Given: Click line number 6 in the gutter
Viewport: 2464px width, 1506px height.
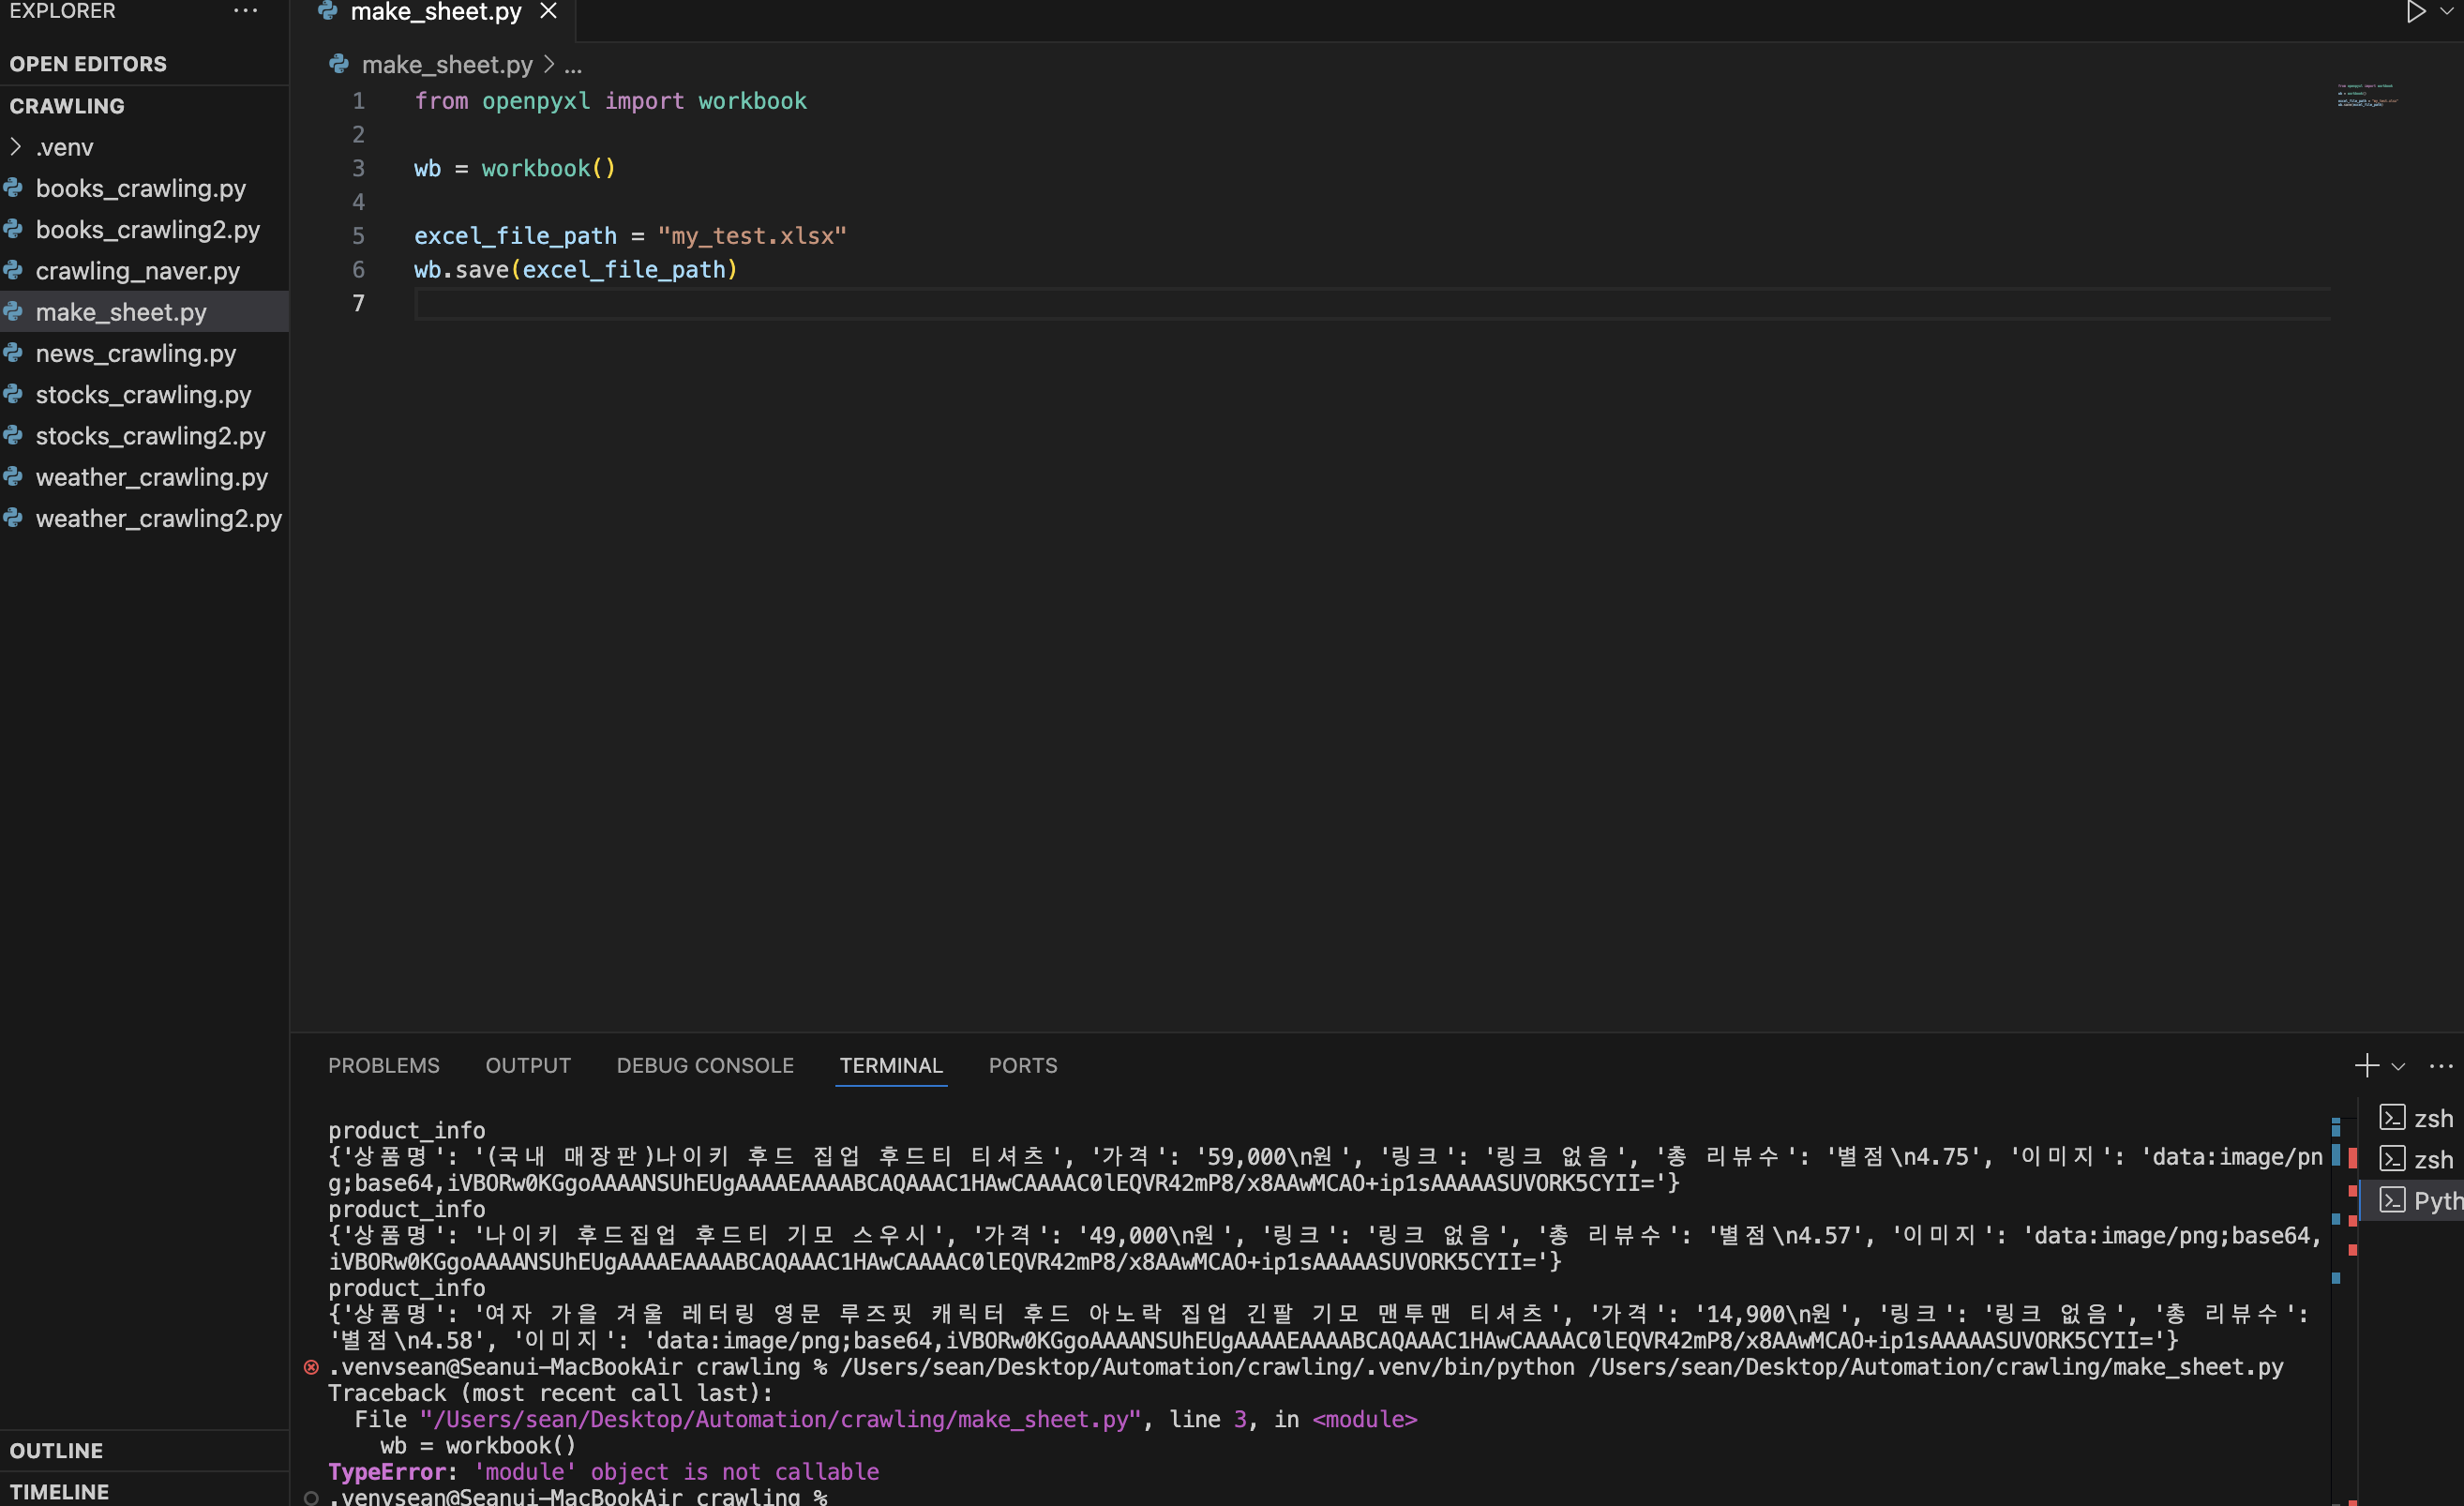Looking at the screenshot, I should 358,269.
